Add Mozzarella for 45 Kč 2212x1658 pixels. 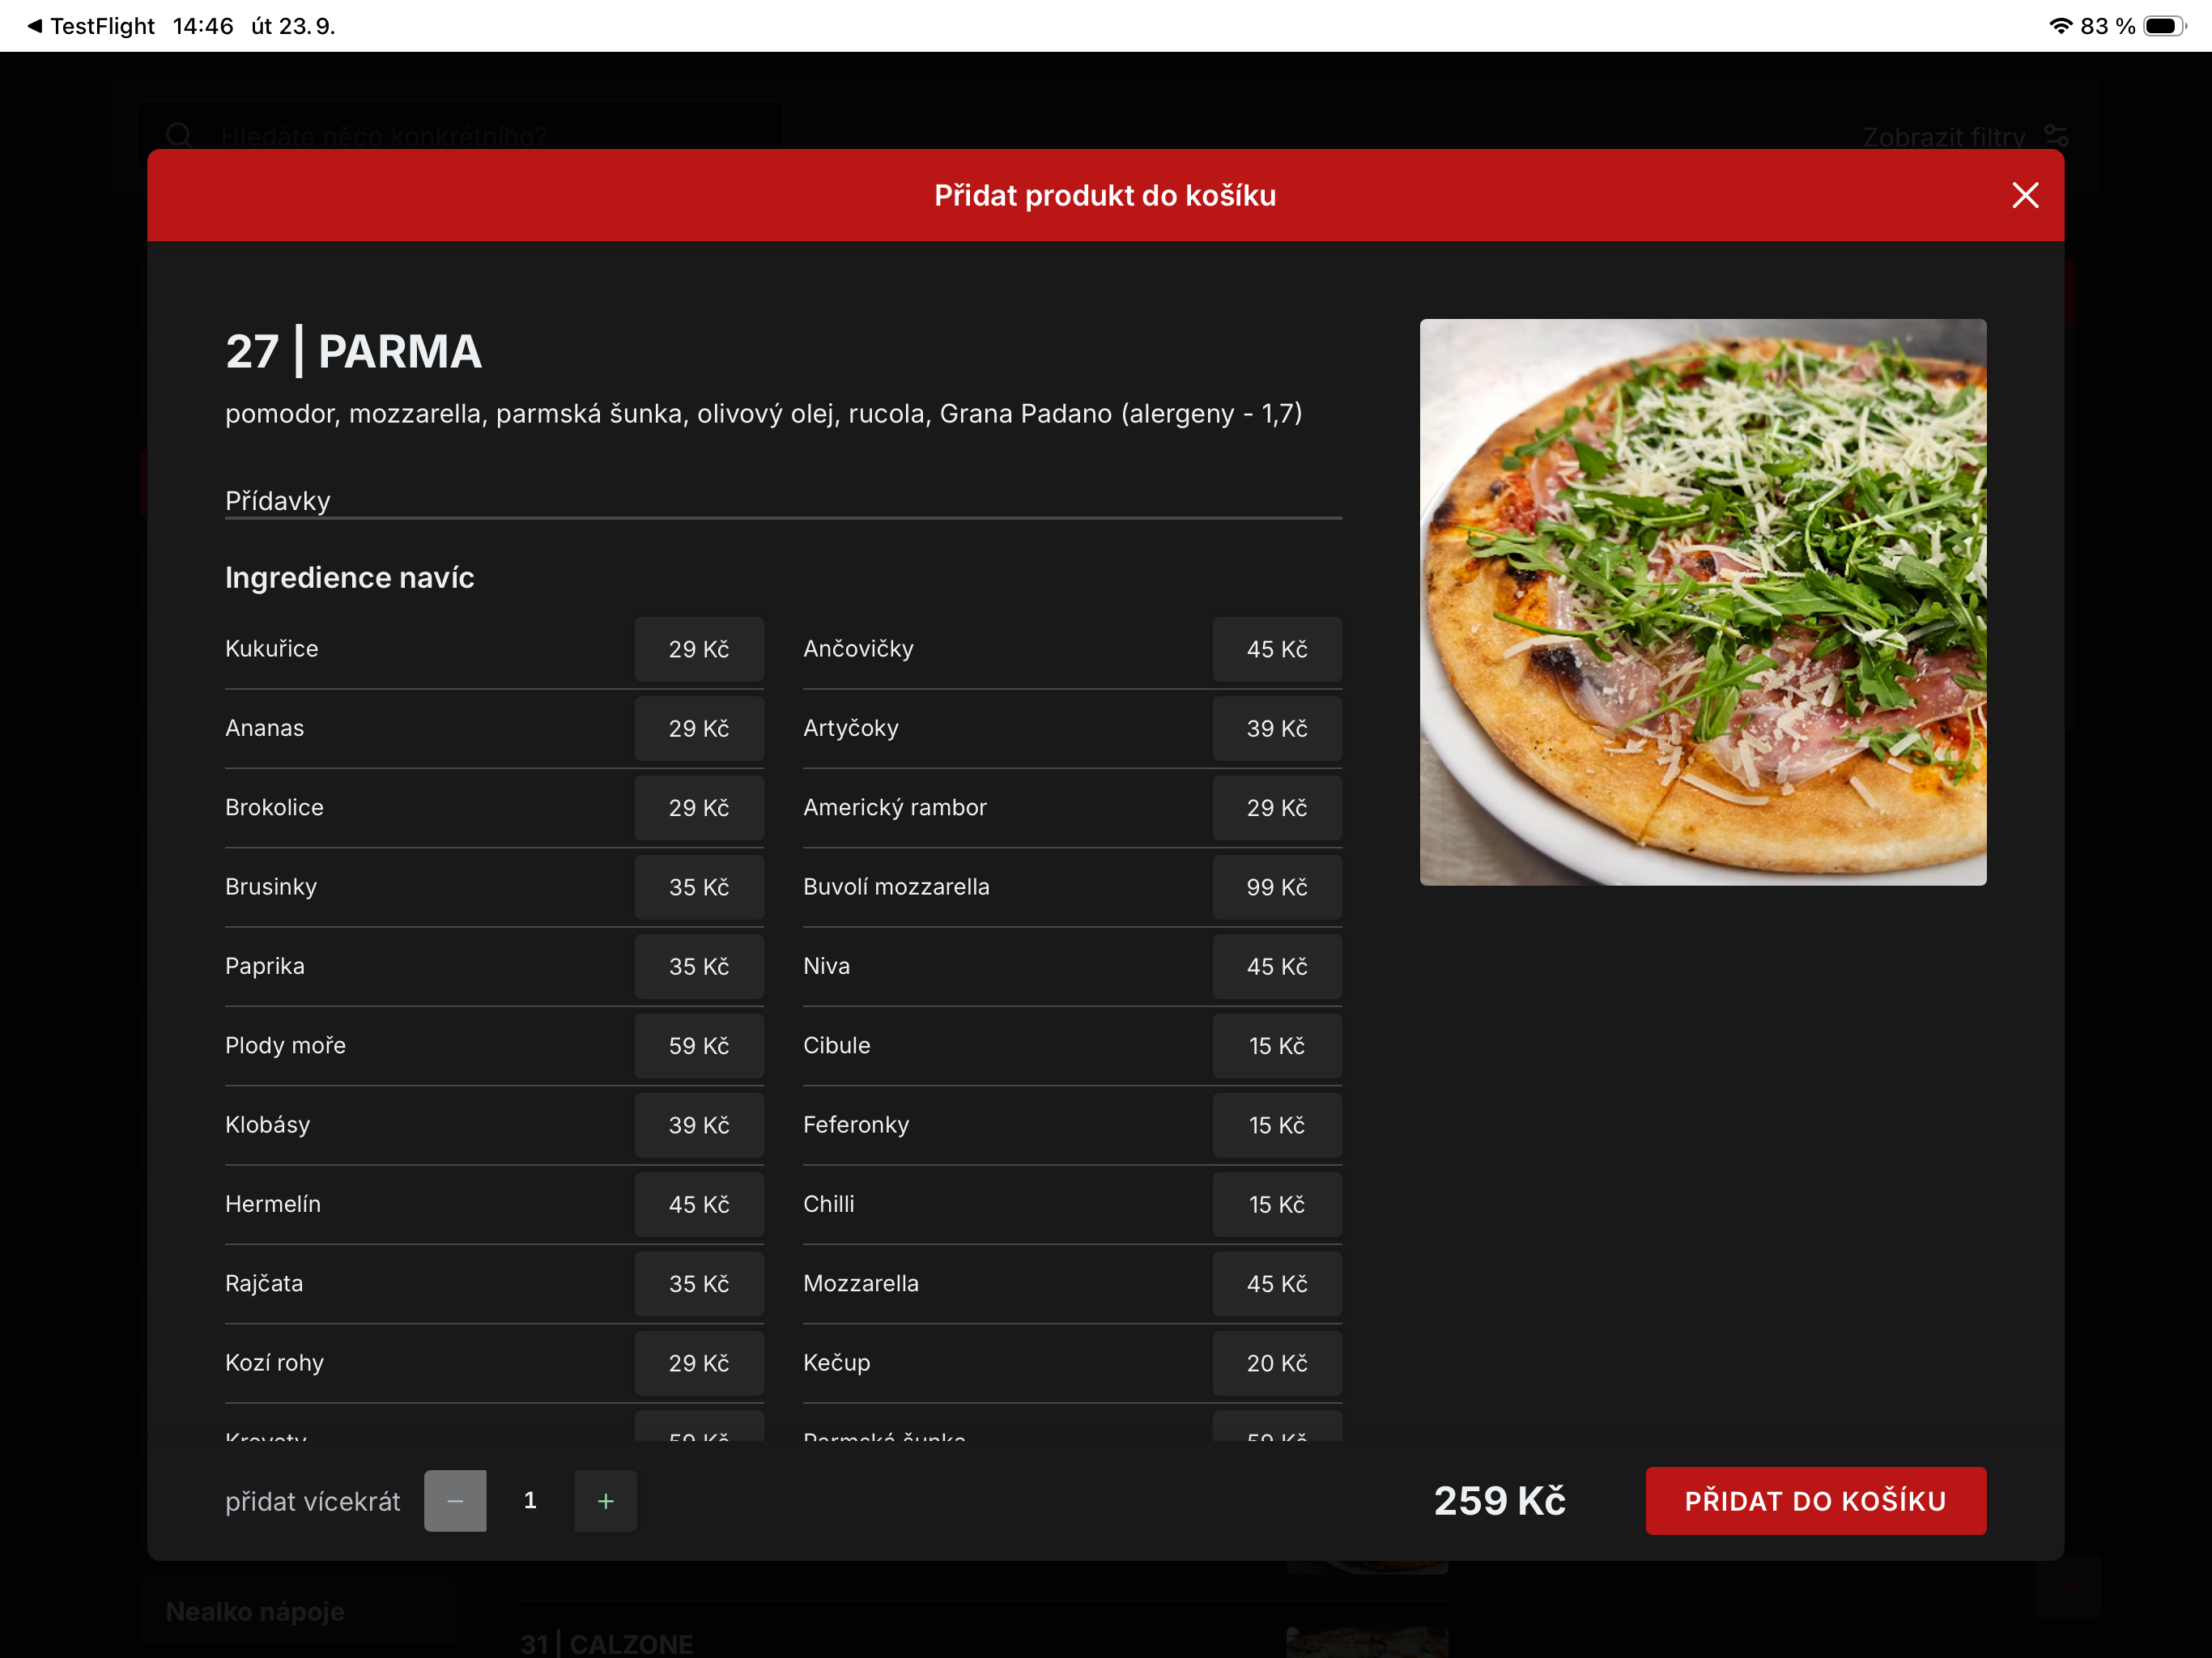point(1277,1283)
